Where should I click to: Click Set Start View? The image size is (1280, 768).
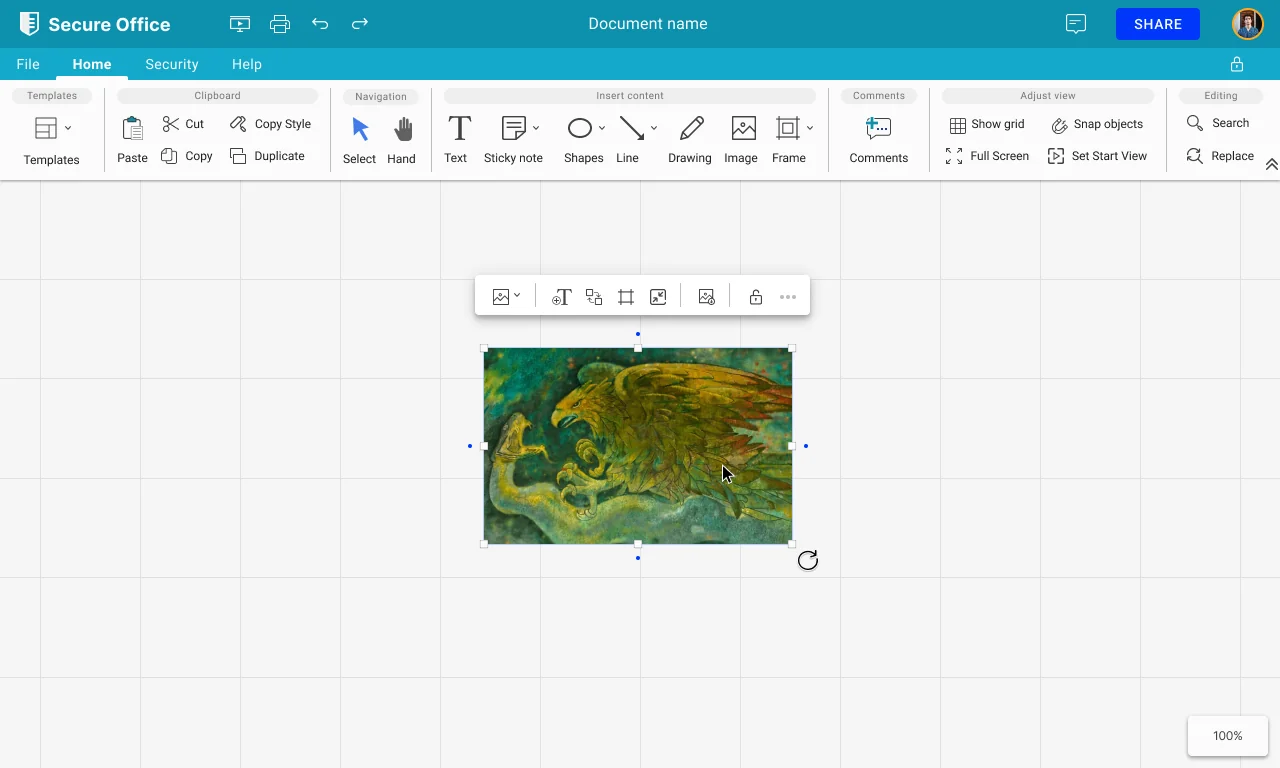[1097, 156]
